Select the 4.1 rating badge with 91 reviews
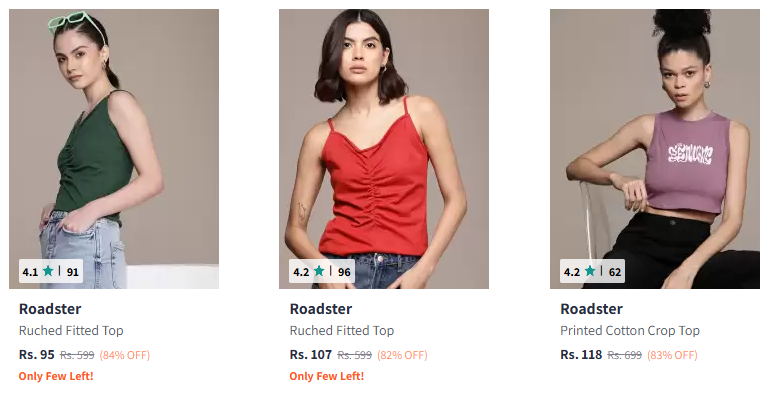Screen dimensions: 771x403 point(51,271)
